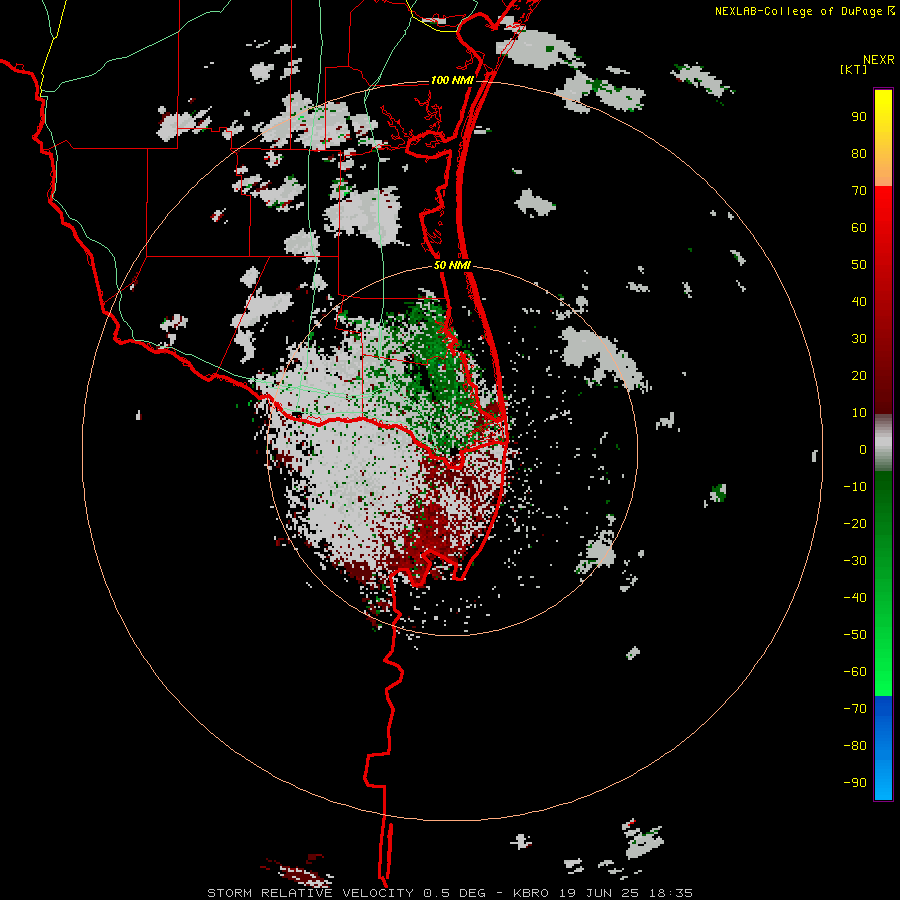Click the -30 value on the velocity scale
Image resolution: width=900 pixels, height=900 pixels.
point(855,561)
